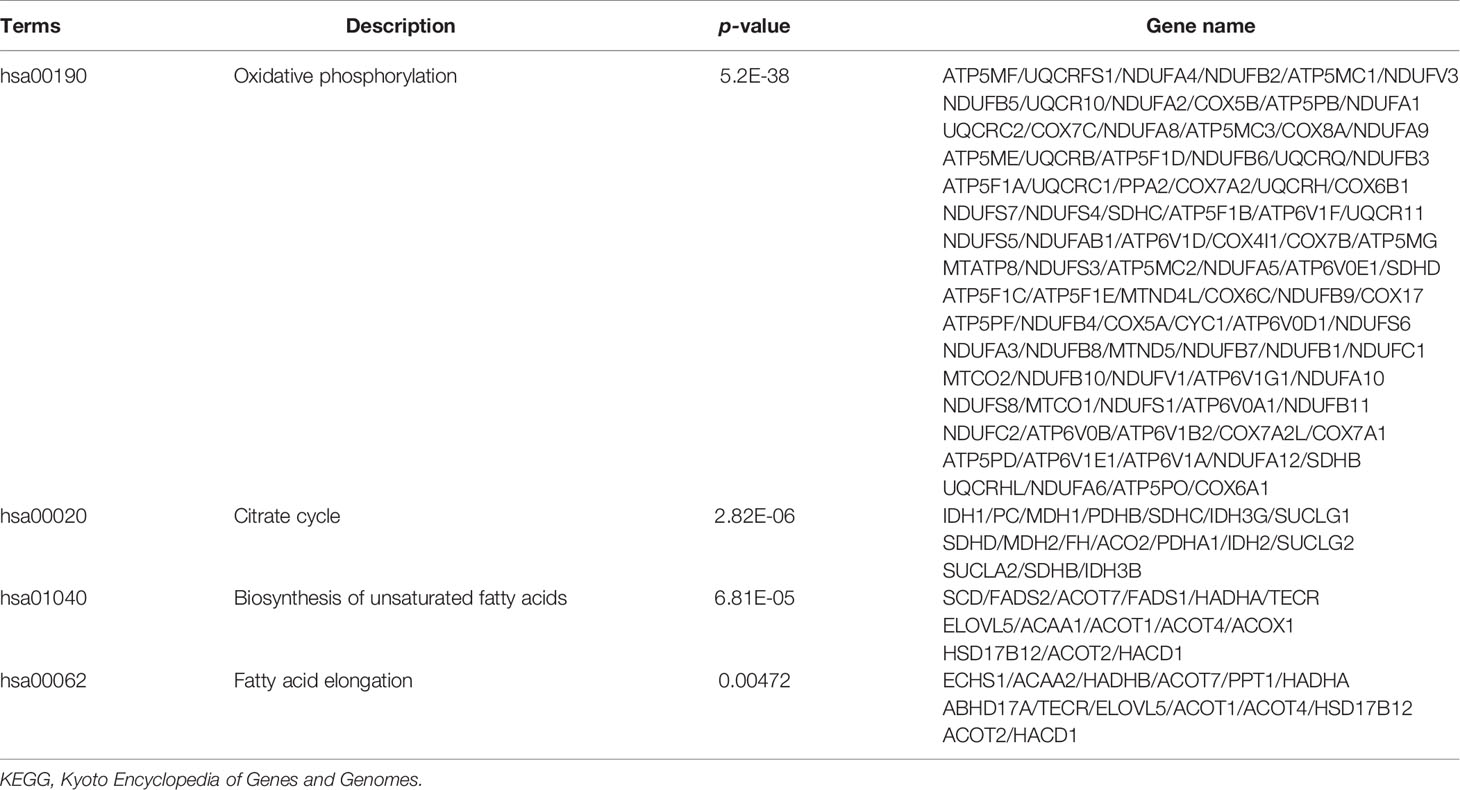Click the KEGG footnote text

tap(212, 779)
